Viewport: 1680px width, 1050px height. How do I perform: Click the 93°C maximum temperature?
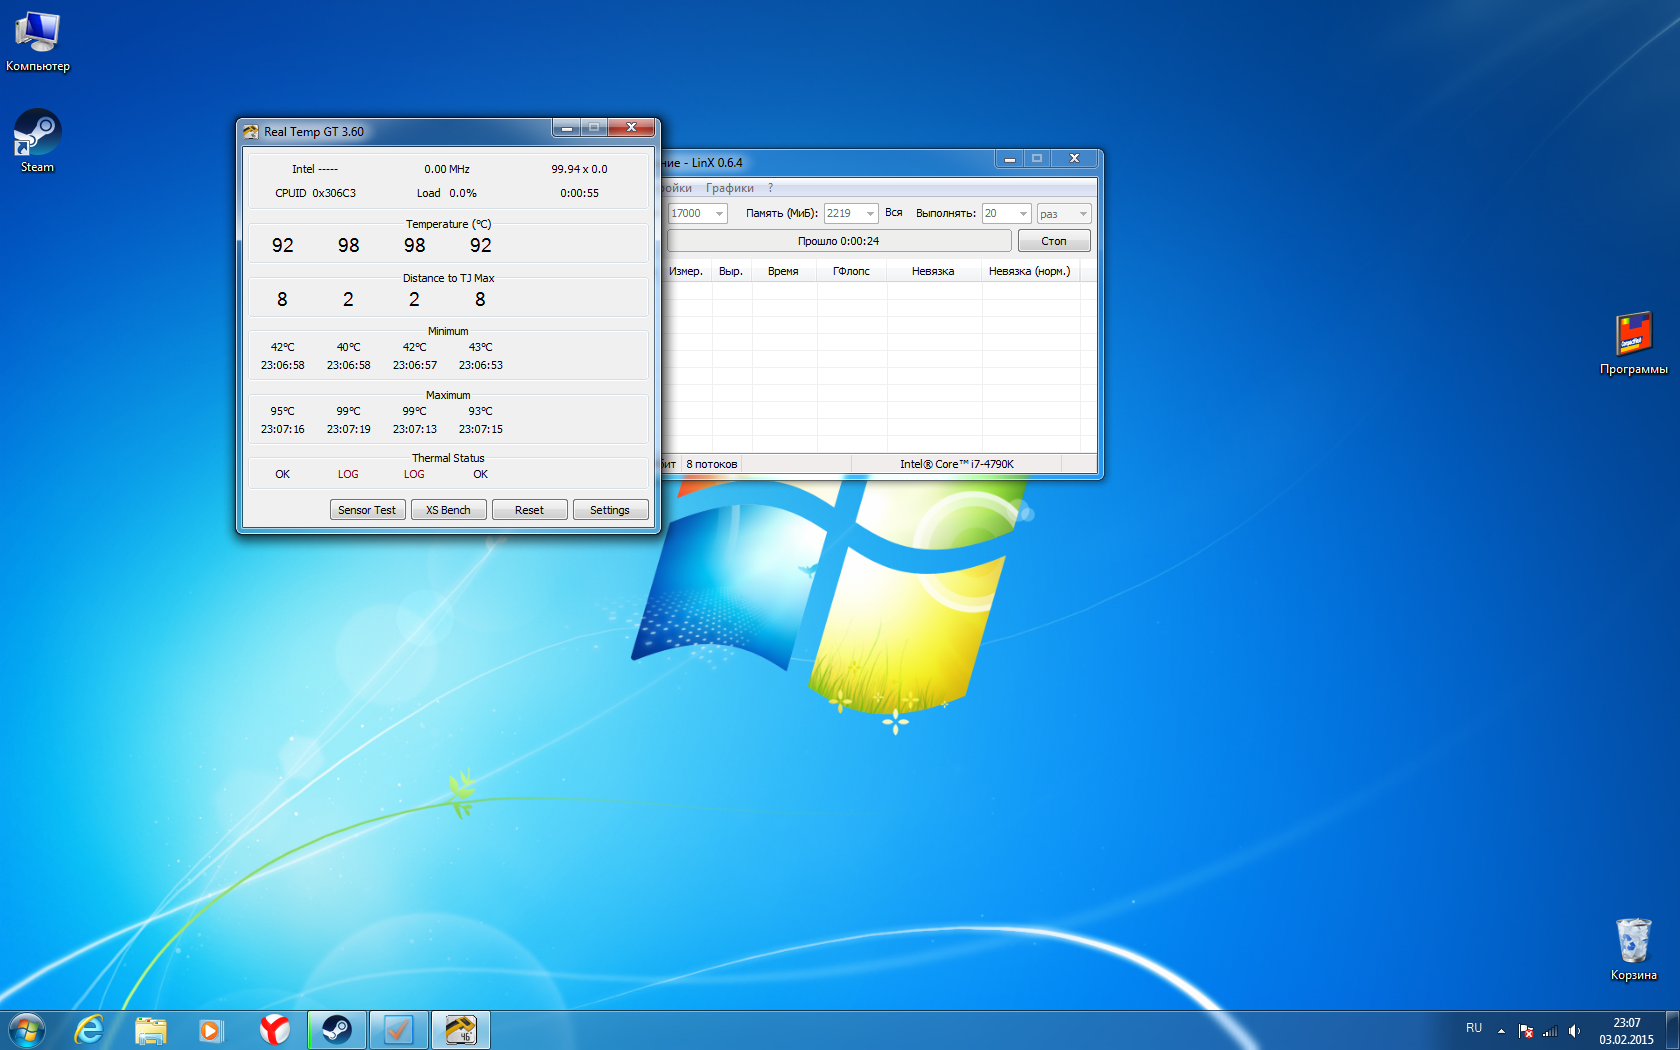point(480,411)
